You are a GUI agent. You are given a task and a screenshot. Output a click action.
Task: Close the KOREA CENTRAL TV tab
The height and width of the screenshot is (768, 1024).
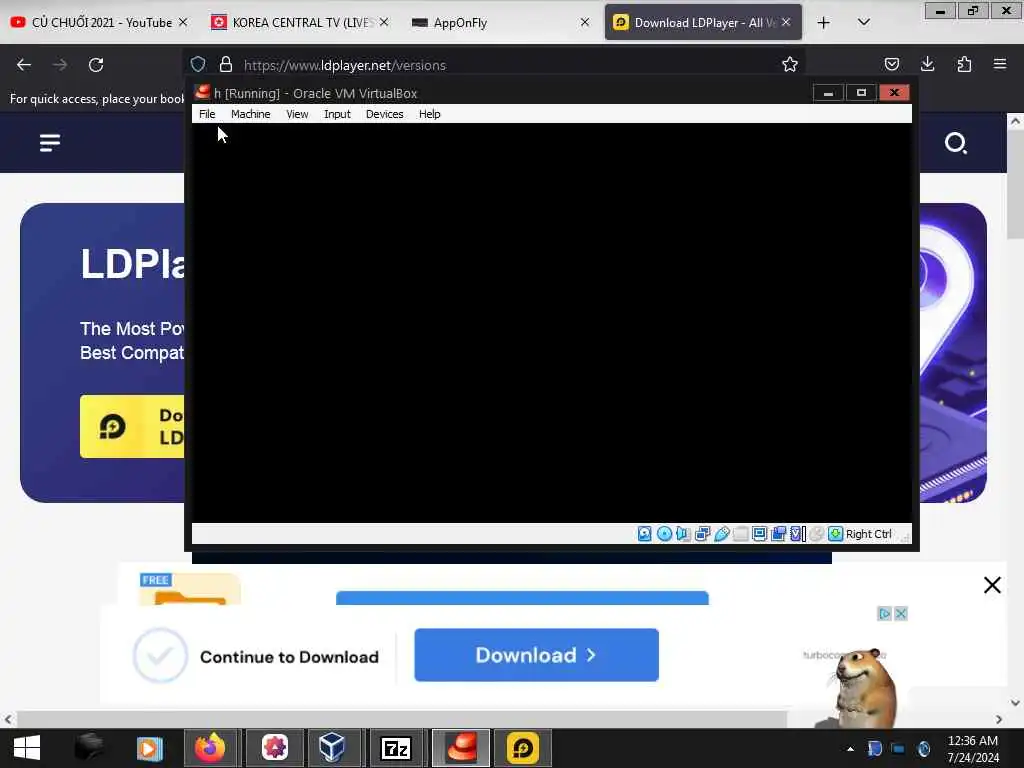(384, 22)
